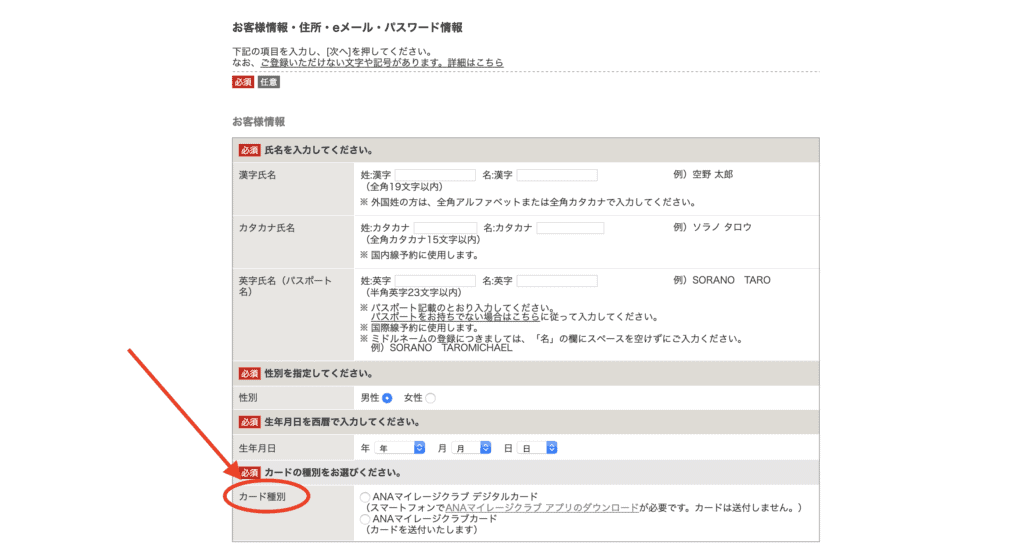Click the 名:英字 passport given name field
The height and width of the screenshot is (548, 1024).
(556, 281)
